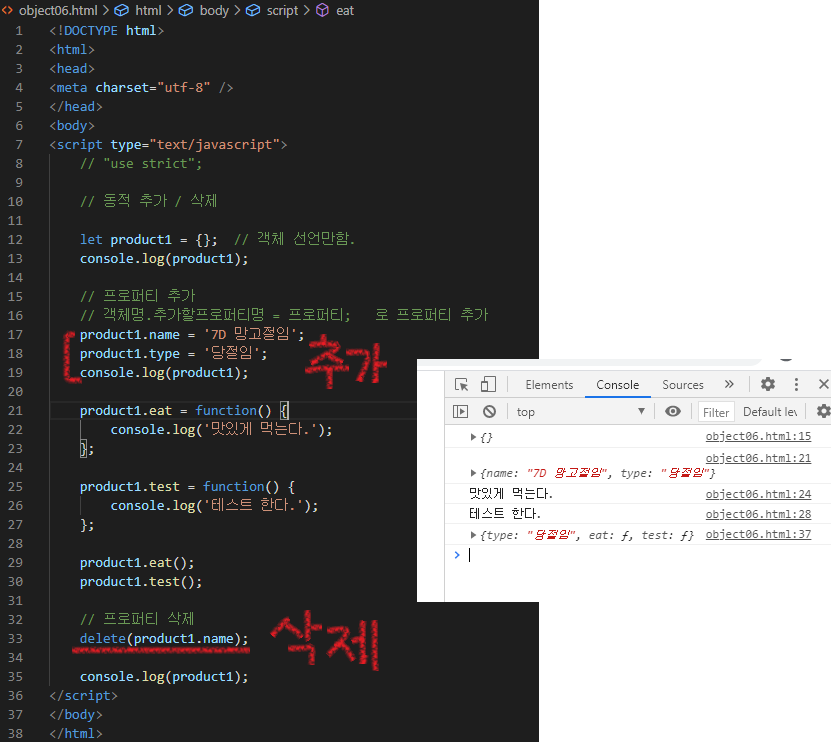831x742 pixels.
Task: Click the 'product1.type' assignment line
Action: (173, 354)
